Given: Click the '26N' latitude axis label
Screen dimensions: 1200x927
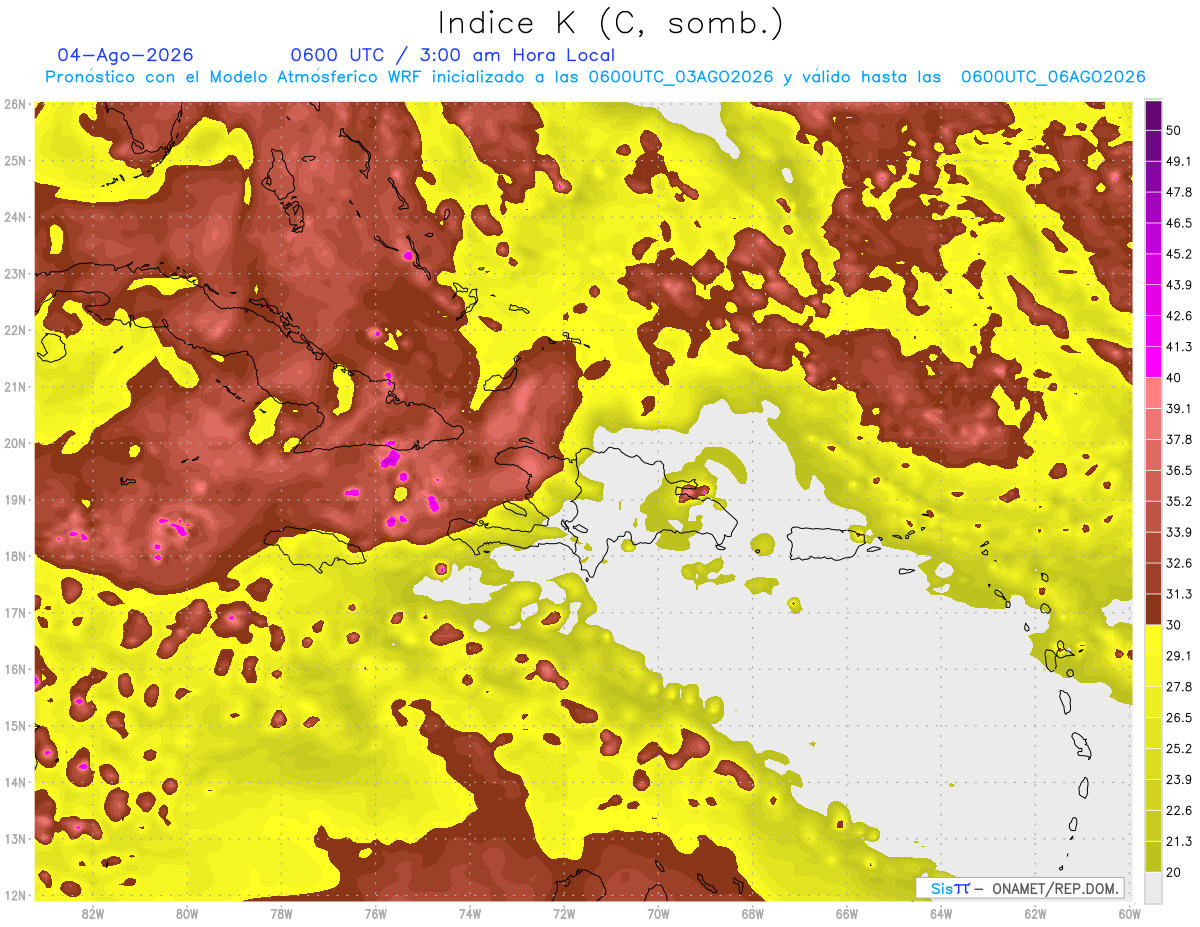Looking at the screenshot, I should point(15,104).
